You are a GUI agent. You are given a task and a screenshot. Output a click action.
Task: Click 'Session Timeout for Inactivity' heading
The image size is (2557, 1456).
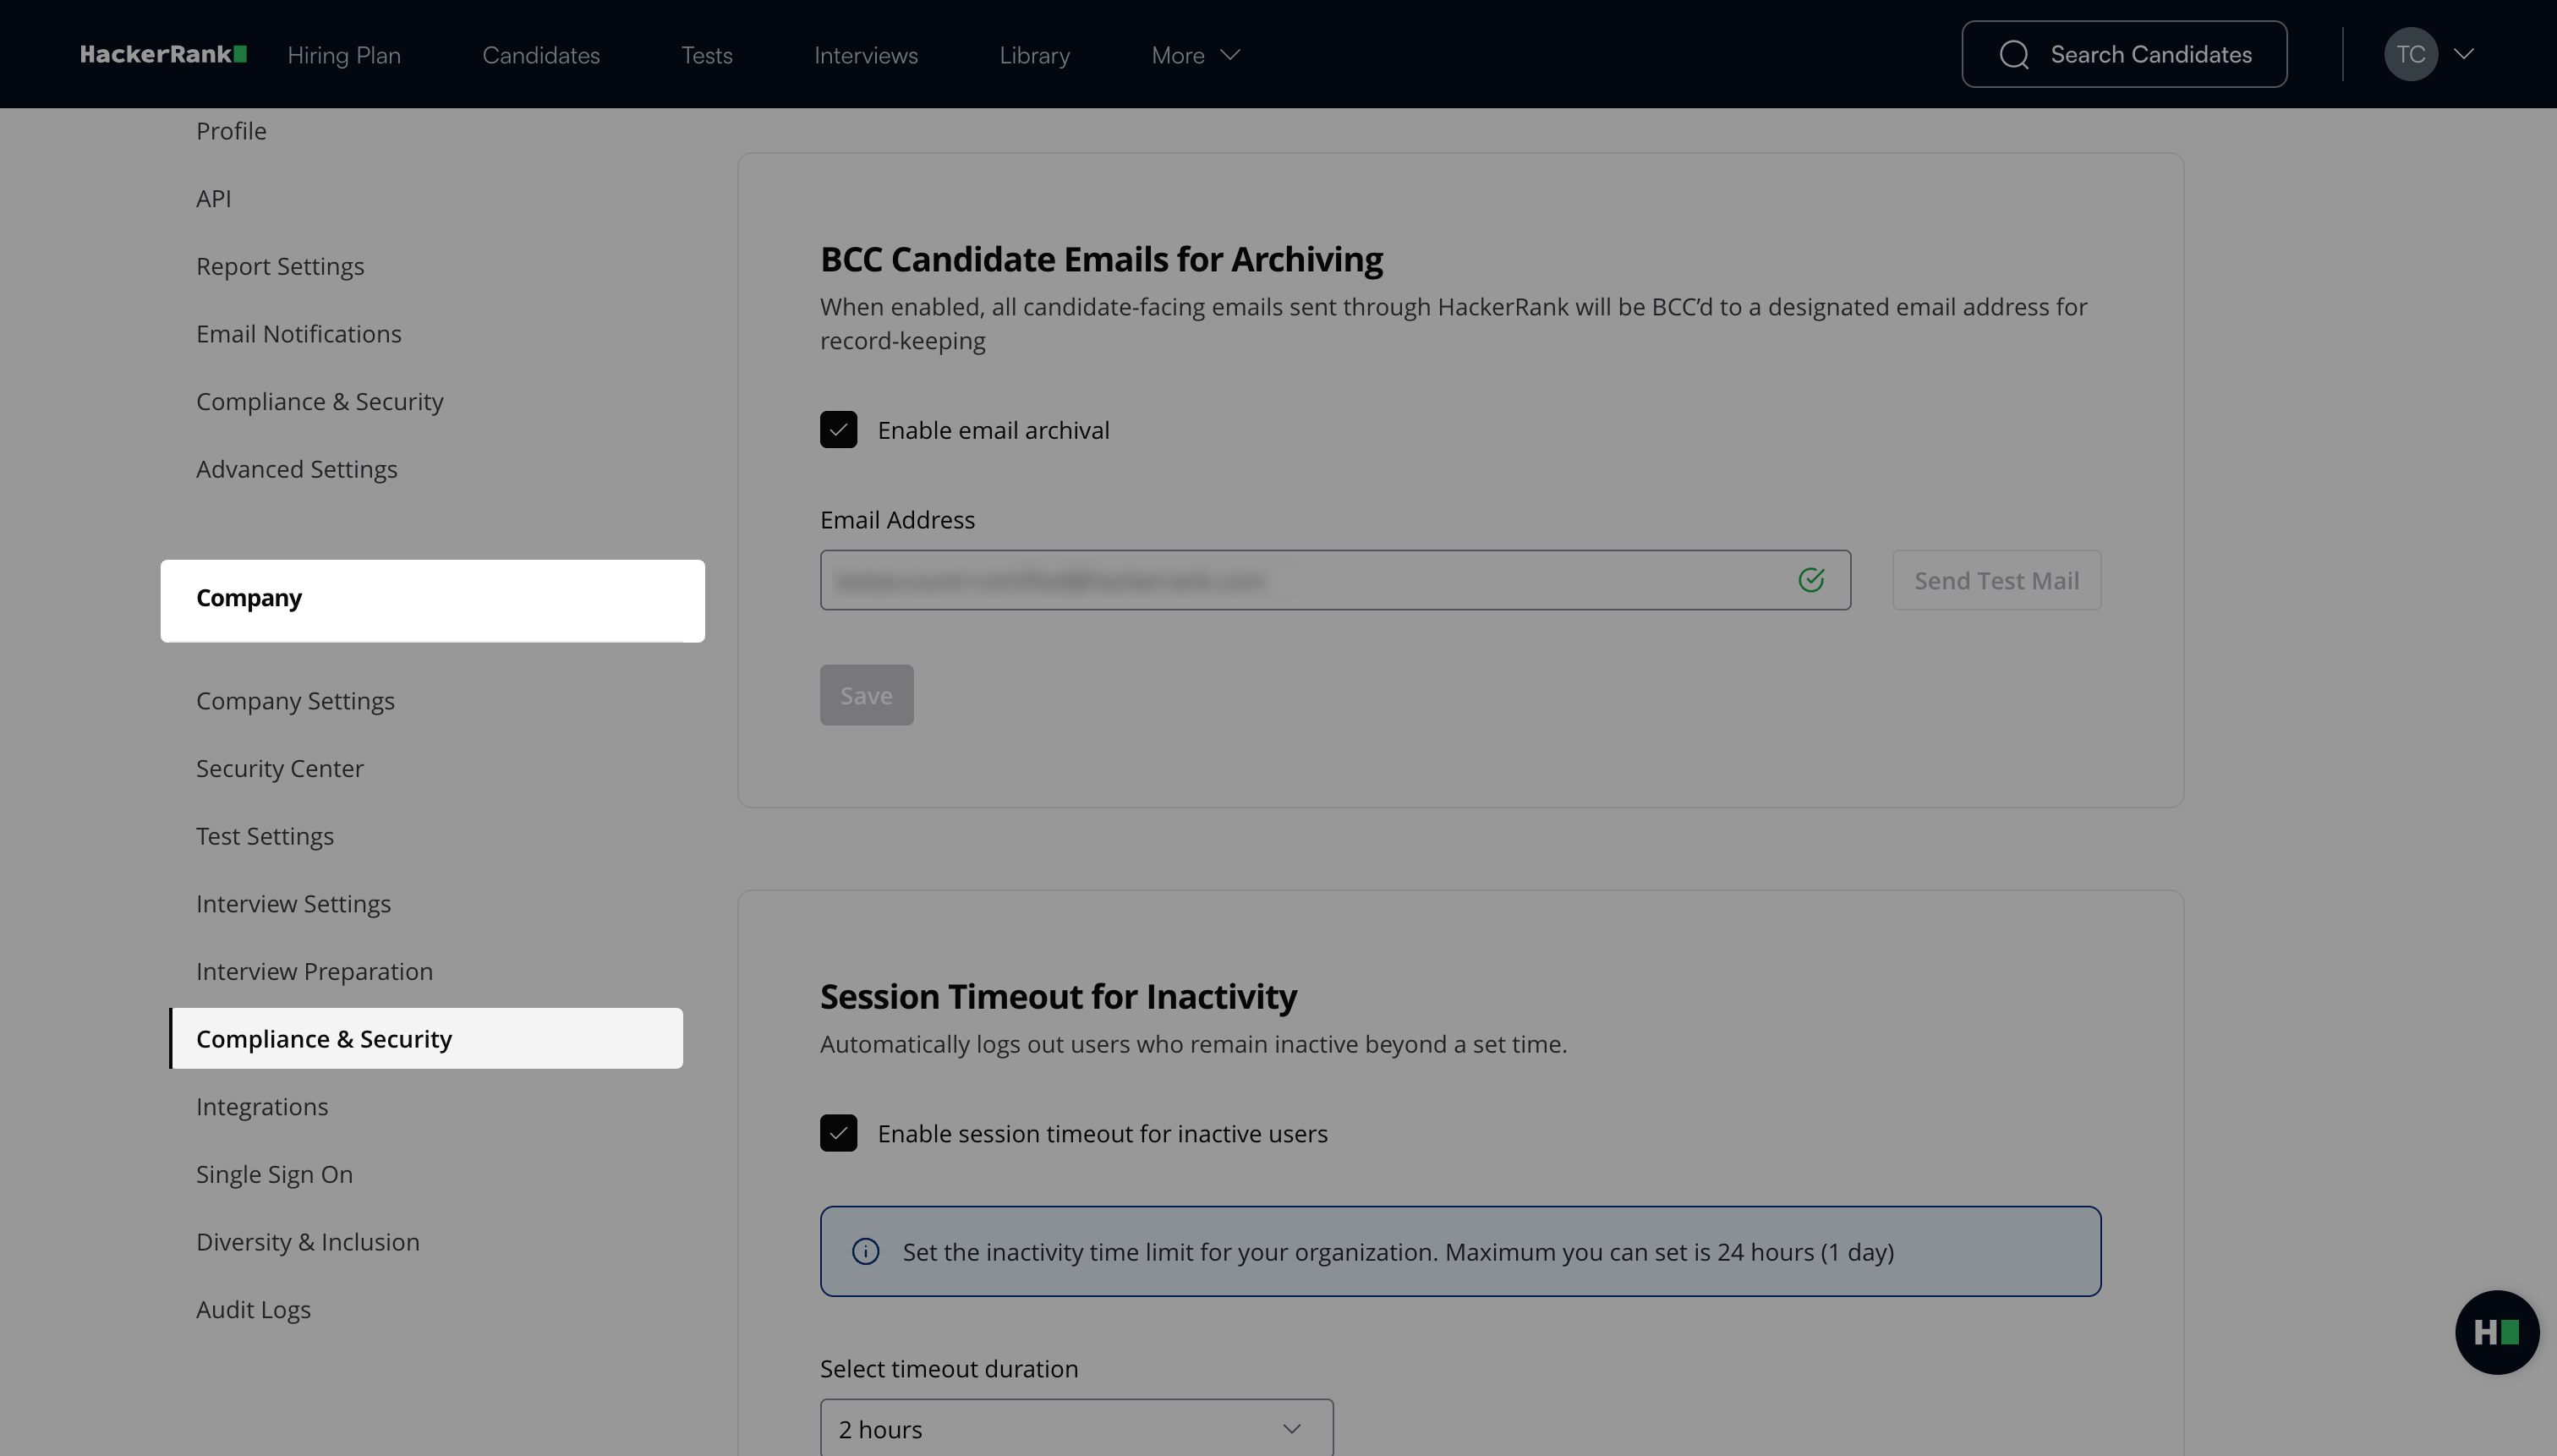(1058, 996)
